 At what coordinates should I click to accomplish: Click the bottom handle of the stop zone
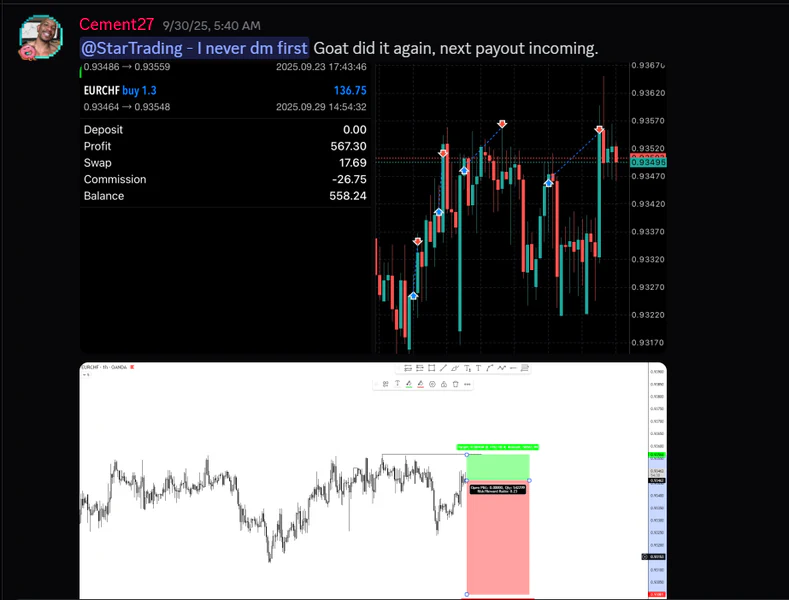click(x=467, y=594)
